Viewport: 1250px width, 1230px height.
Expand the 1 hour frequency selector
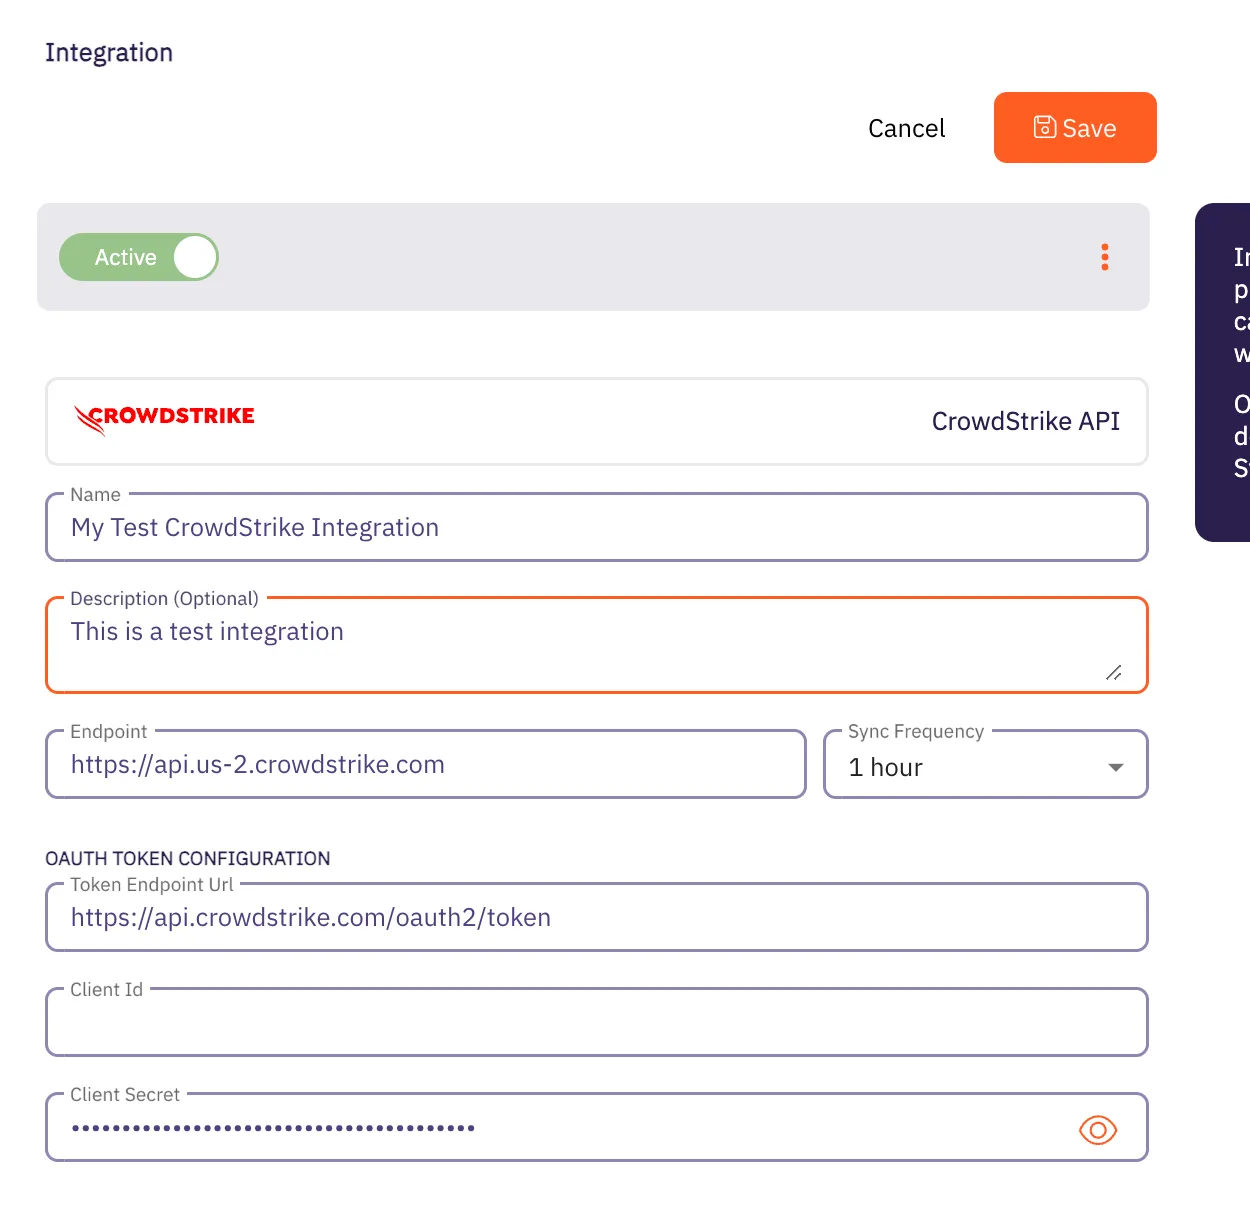(x=985, y=766)
